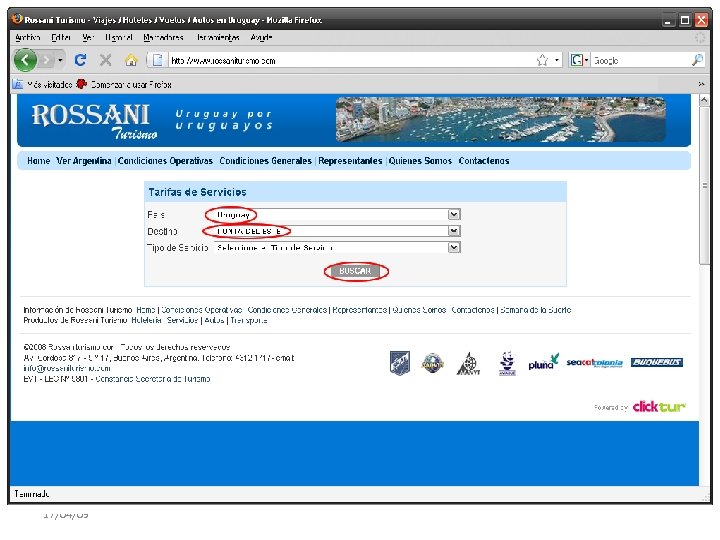Open the Historial menu
This screenshot has width=720, height=540.
pyautogui.click(x=118, y=38)
